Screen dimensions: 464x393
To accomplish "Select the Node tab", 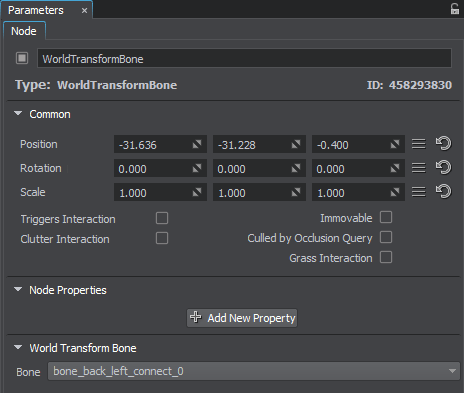I will tap(24, 31).
